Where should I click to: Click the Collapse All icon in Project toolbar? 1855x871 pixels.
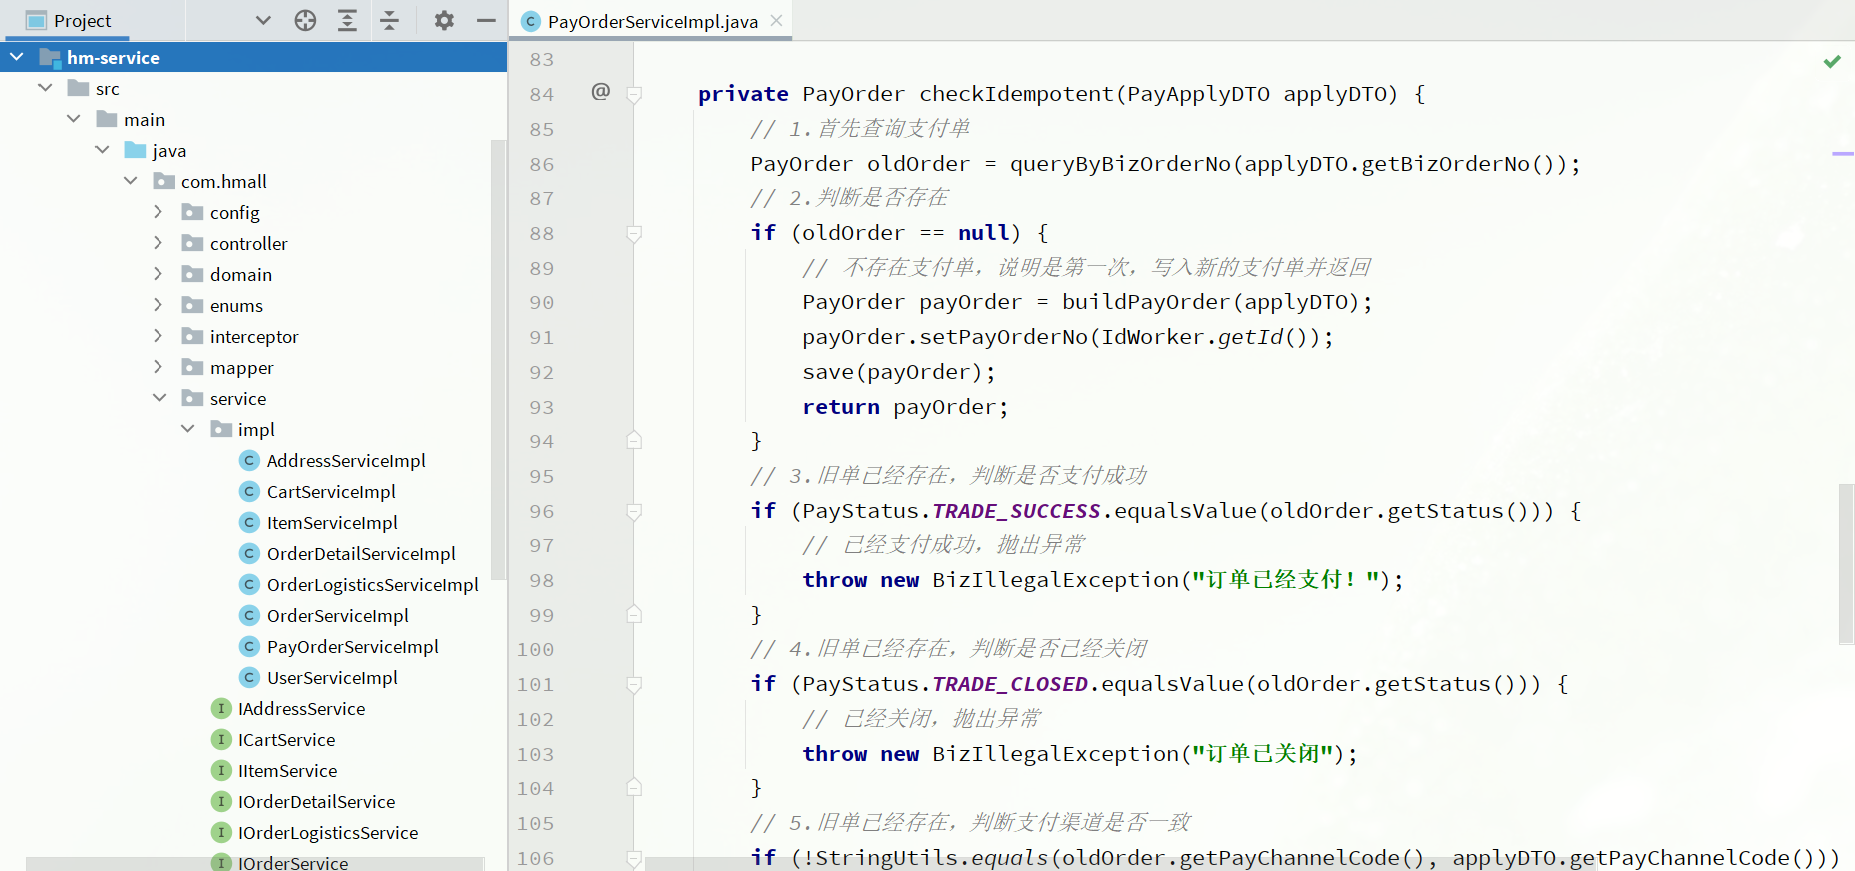click(x=389, y=20)
